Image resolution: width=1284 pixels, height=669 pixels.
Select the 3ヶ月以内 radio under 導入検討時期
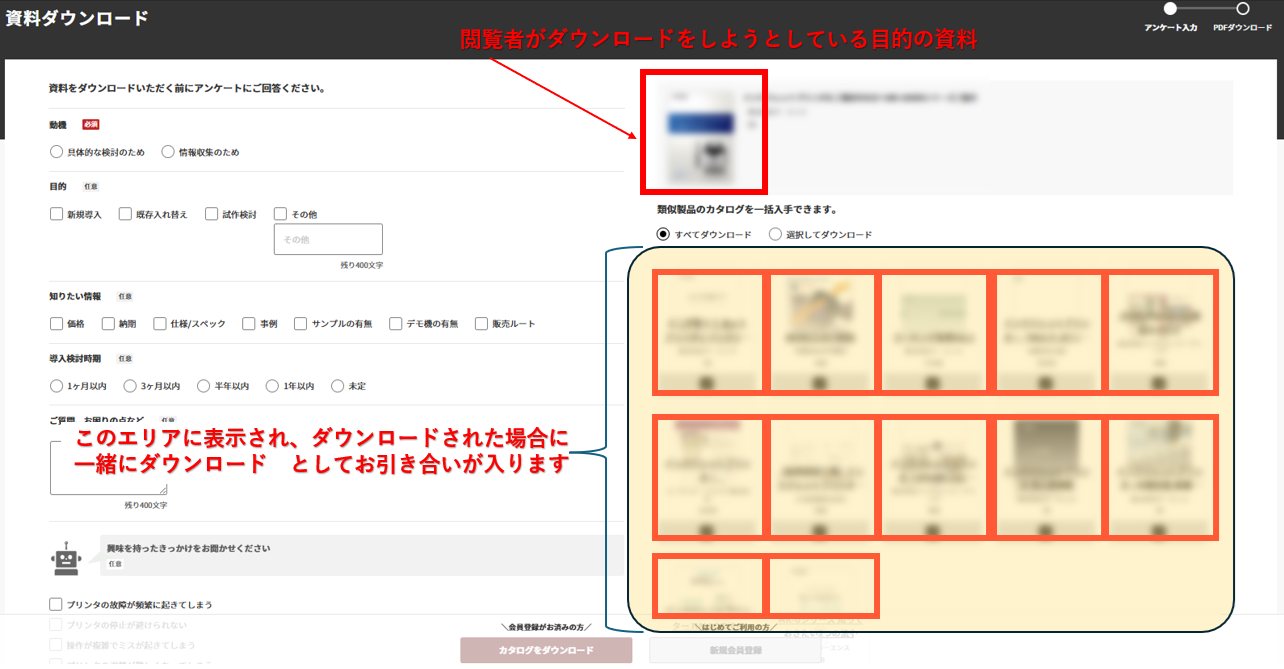[129, 385]
